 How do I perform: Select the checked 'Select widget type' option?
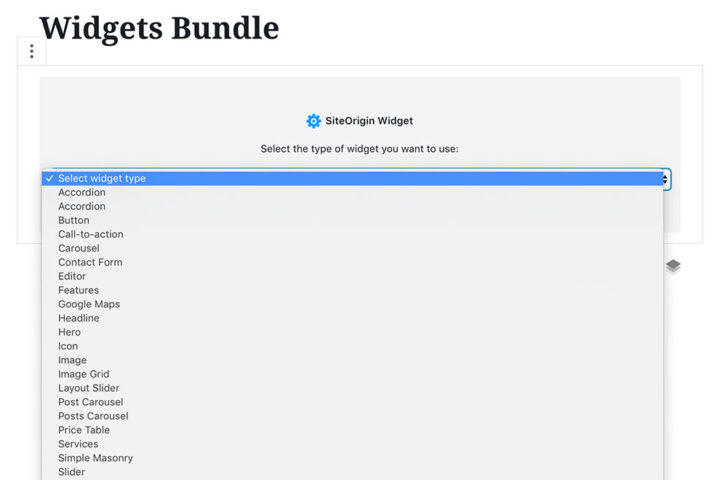[x=101, y=178]
